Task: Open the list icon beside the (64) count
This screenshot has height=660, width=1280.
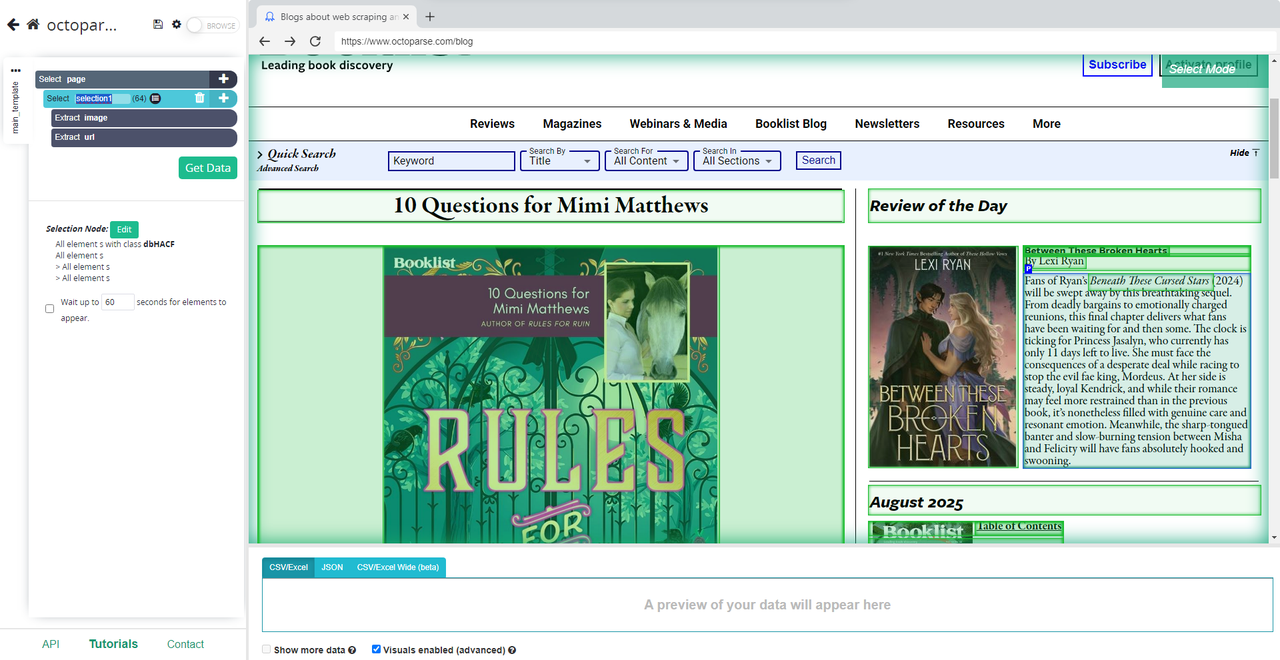Action: point(155,98)
